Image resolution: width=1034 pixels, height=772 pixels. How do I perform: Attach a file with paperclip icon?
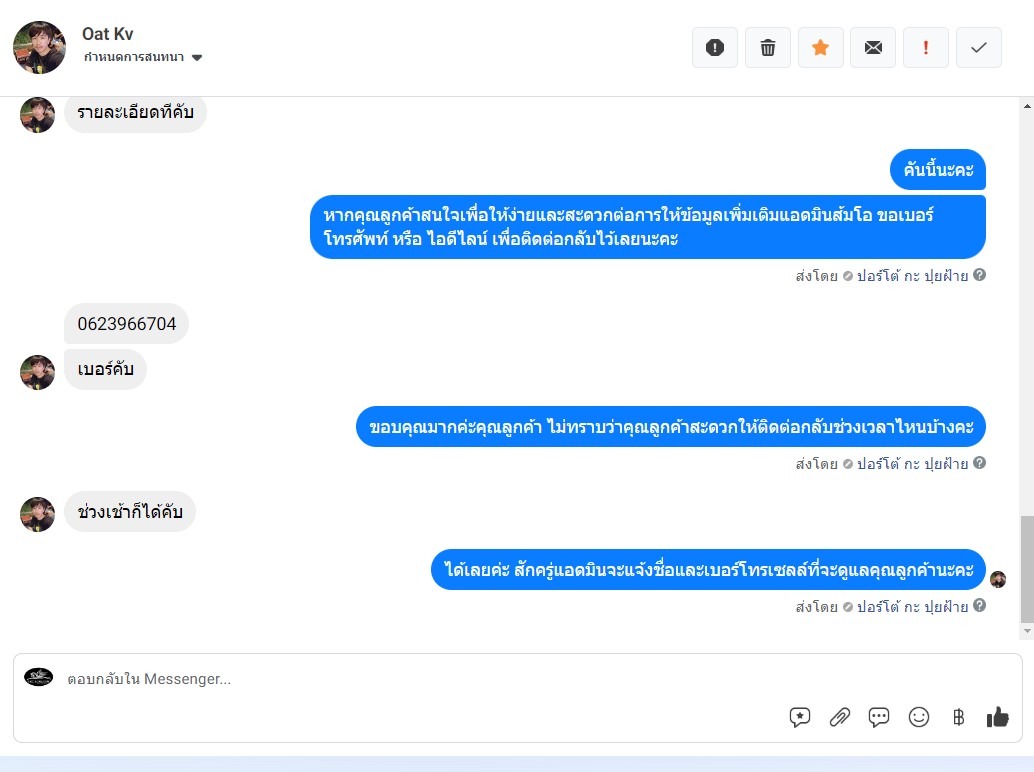[839, 717]
